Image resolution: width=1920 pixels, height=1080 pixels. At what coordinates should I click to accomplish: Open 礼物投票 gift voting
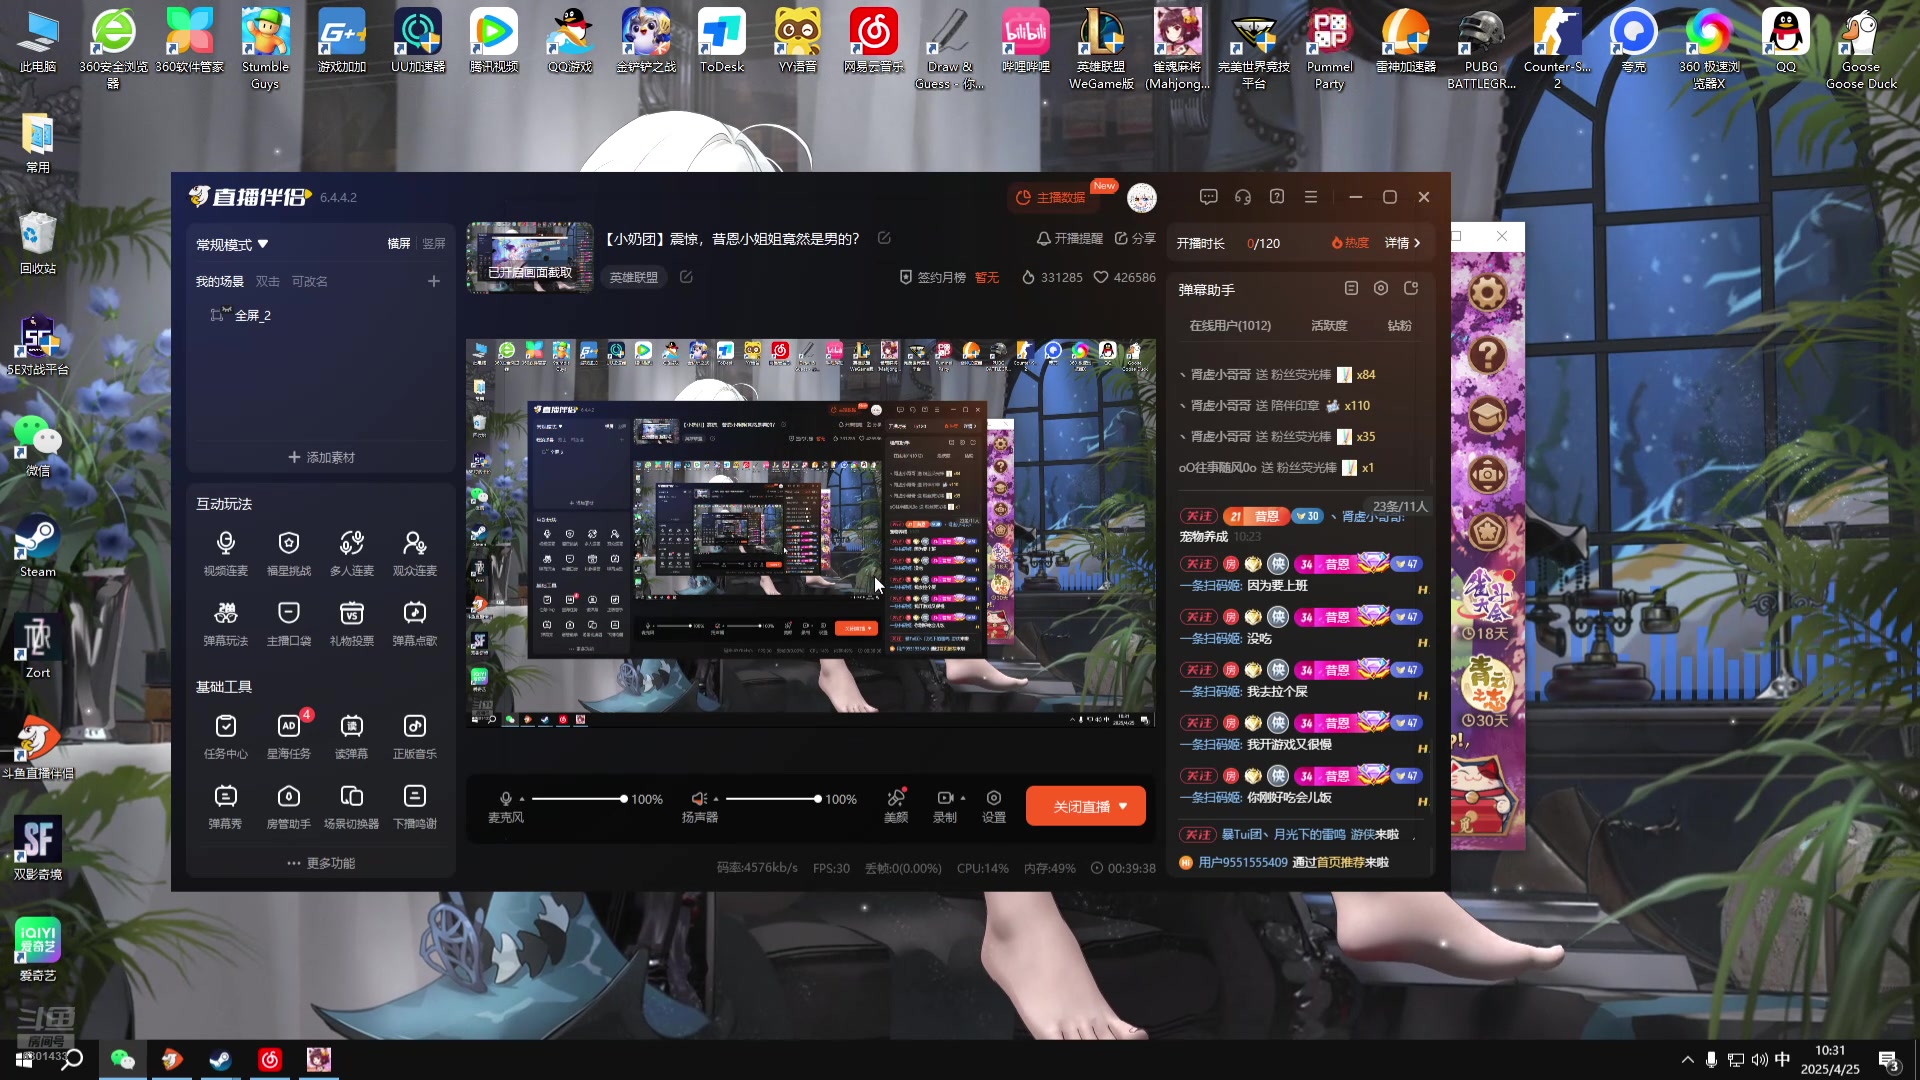(x=352, y=623)
